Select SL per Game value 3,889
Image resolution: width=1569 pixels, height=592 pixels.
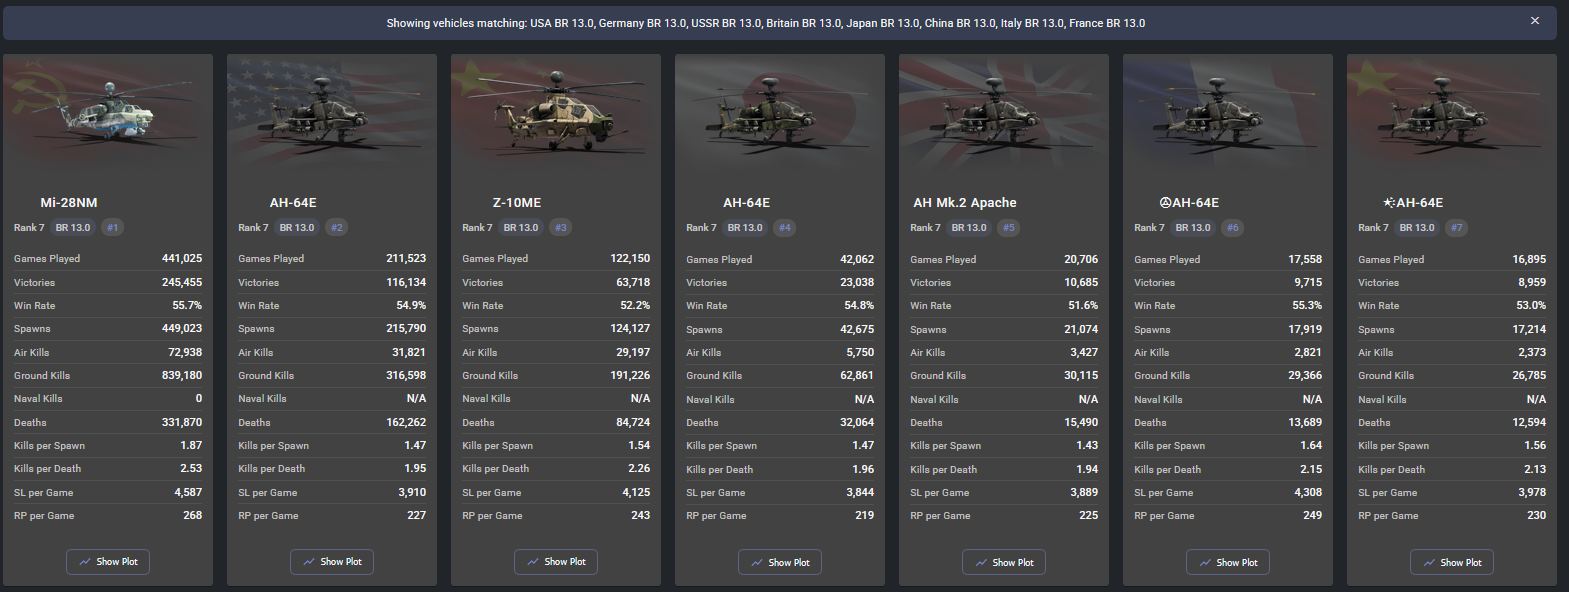(x=1084, y=492)
